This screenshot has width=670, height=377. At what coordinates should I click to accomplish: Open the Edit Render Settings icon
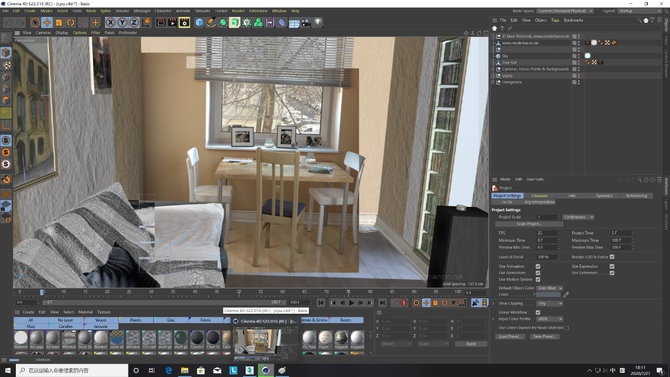pos(184,22)
